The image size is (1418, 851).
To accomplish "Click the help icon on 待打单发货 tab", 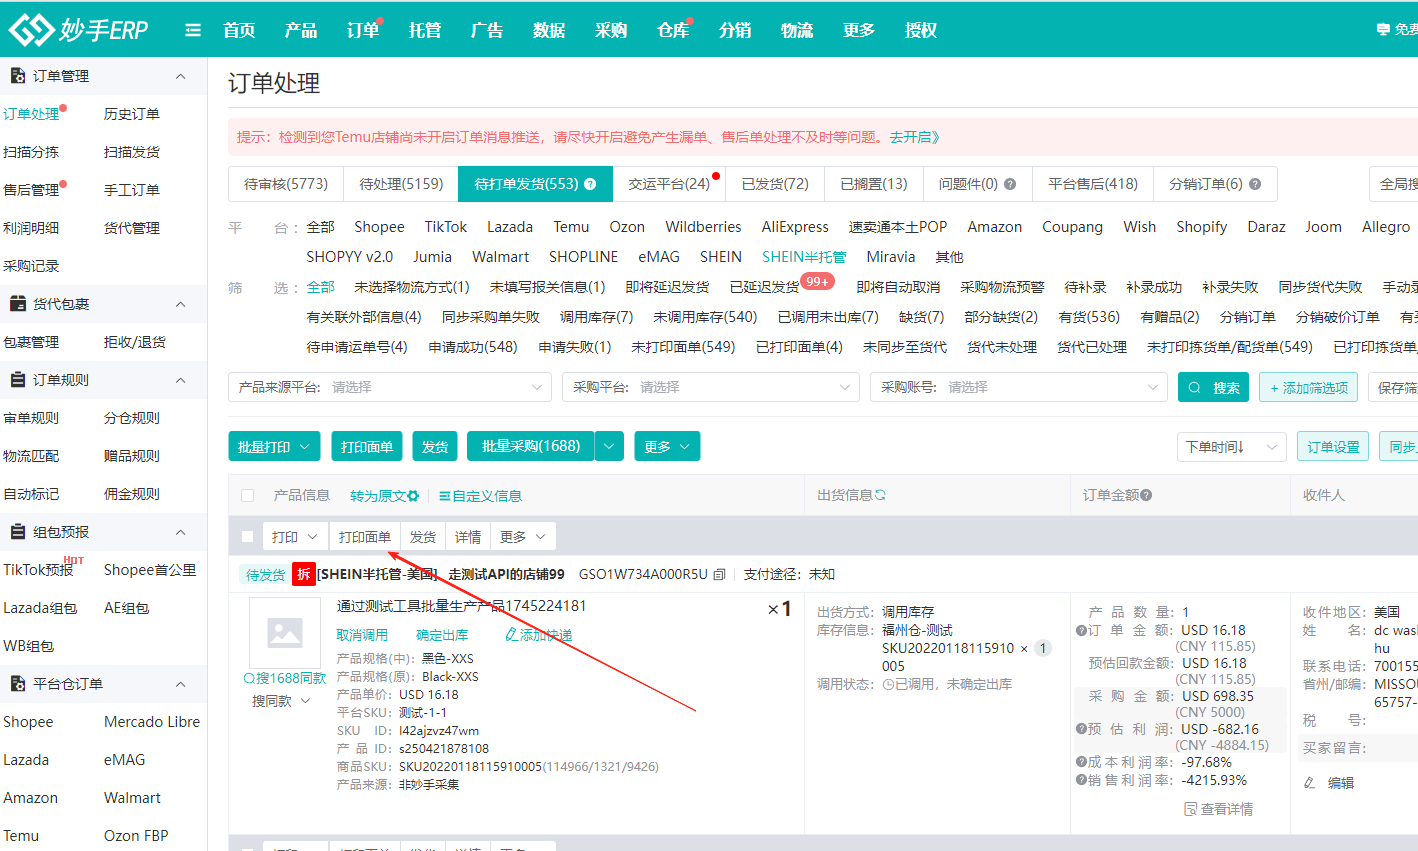I will coord(590,184).
